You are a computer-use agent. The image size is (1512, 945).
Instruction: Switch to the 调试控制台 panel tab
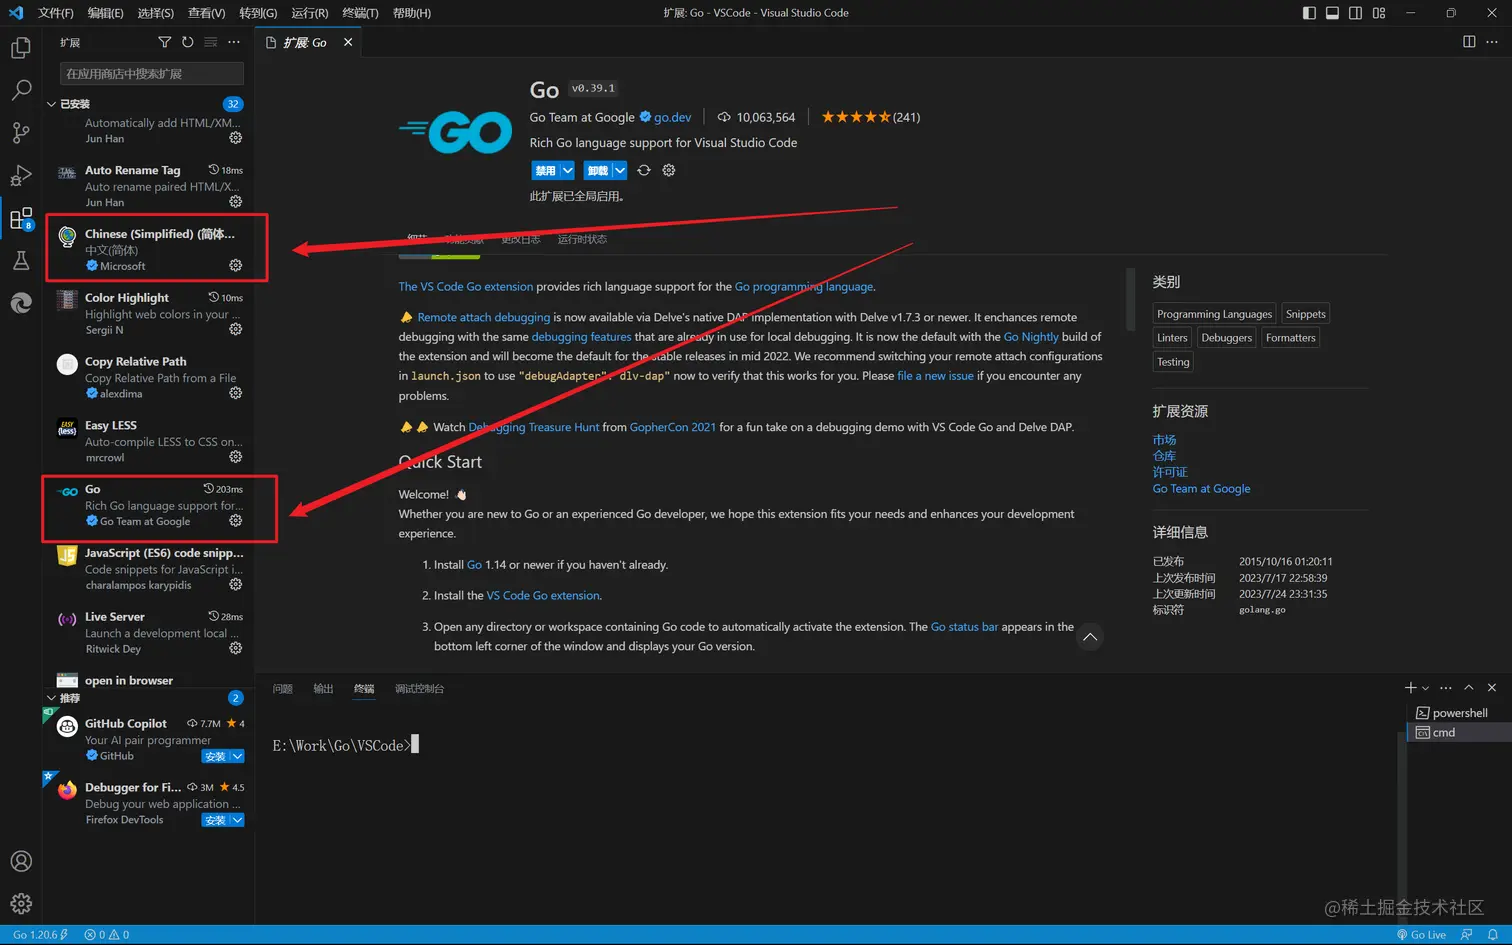click(419, 689)
